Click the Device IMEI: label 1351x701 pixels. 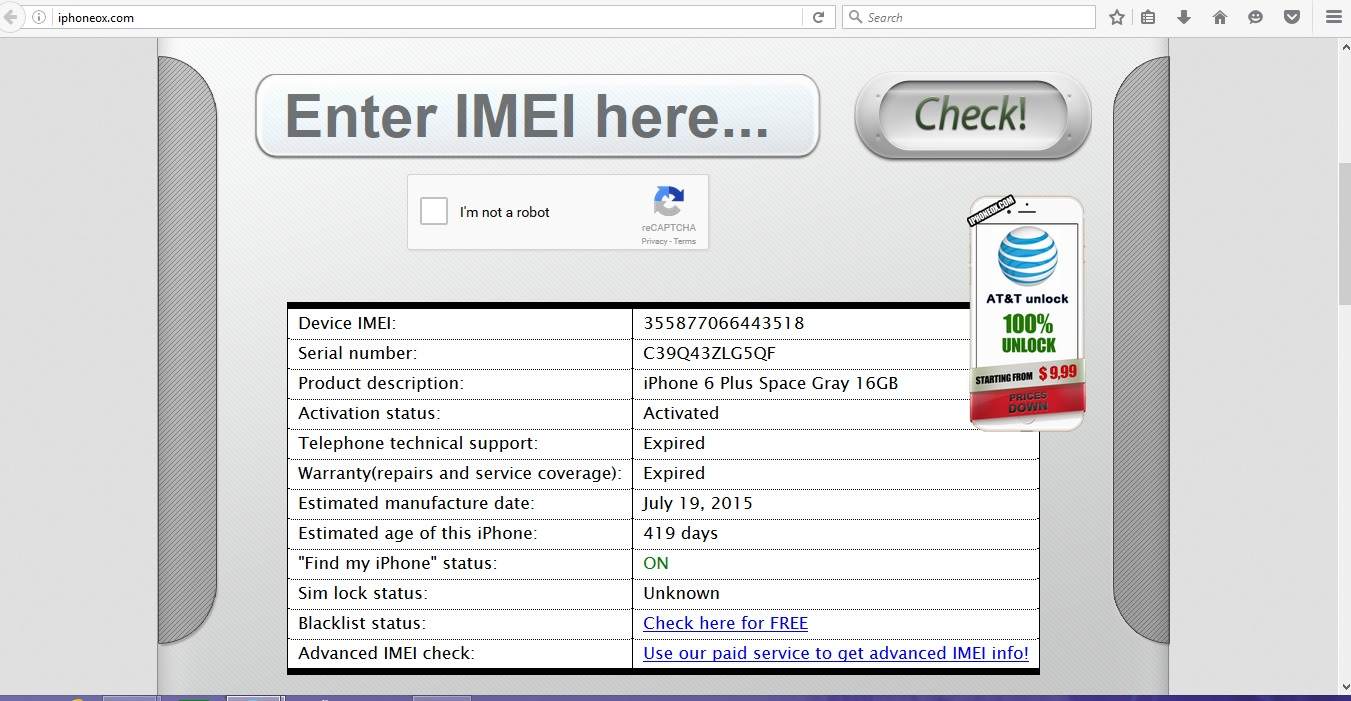(x=347, y=323)
